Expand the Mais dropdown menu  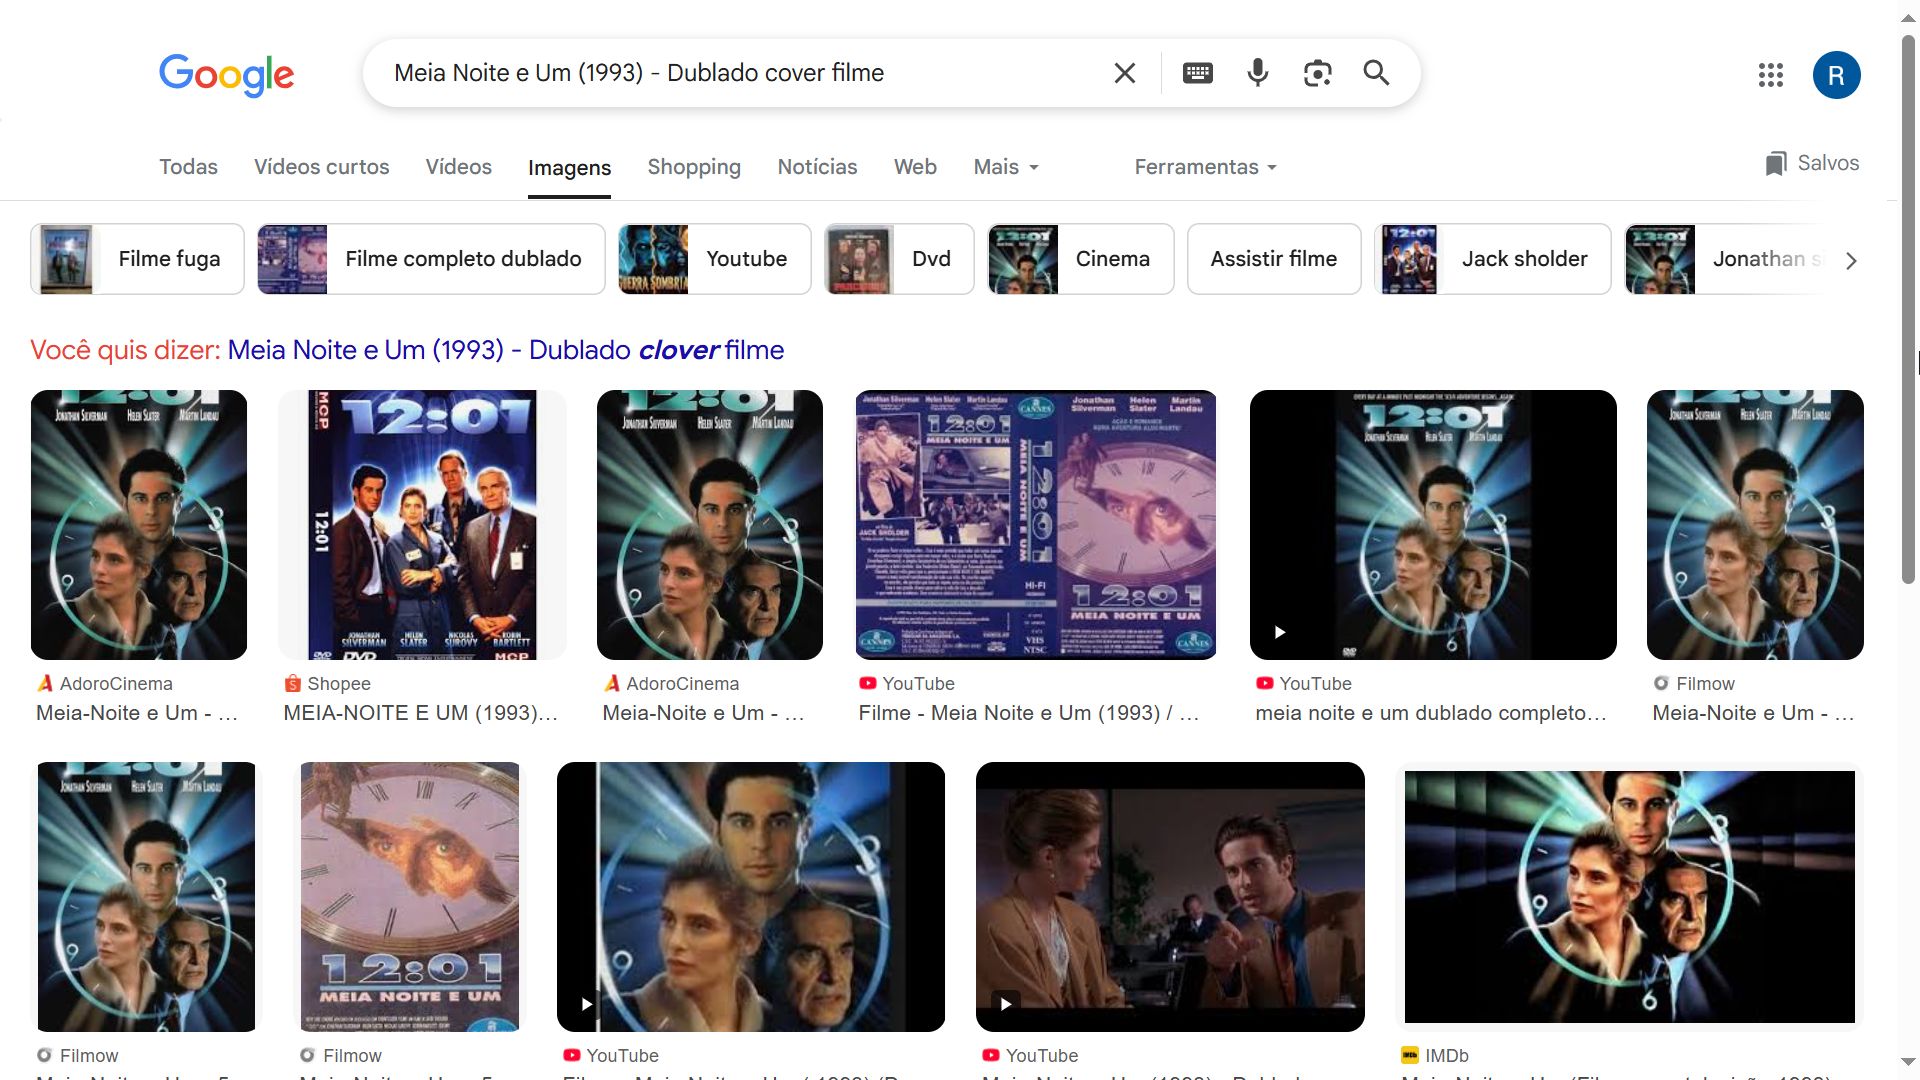[x=1006, y=167]
